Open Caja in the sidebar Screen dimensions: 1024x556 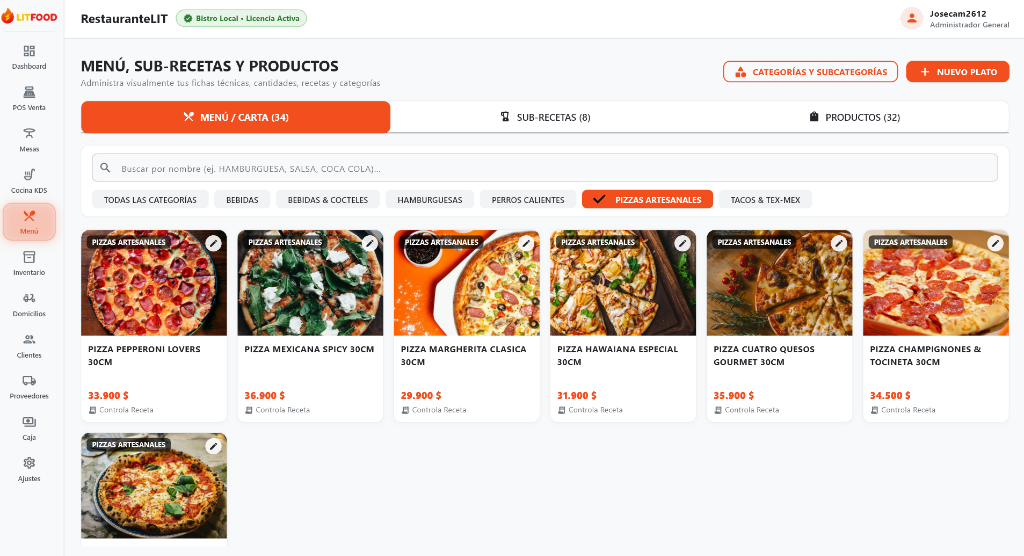tap(29, 428)
